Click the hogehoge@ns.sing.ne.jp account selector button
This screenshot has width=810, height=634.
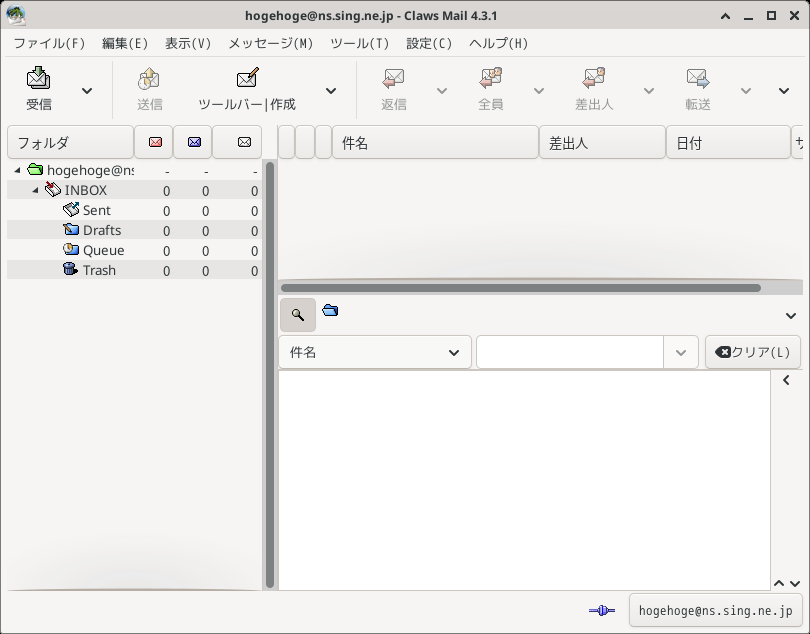pos(715,611)
